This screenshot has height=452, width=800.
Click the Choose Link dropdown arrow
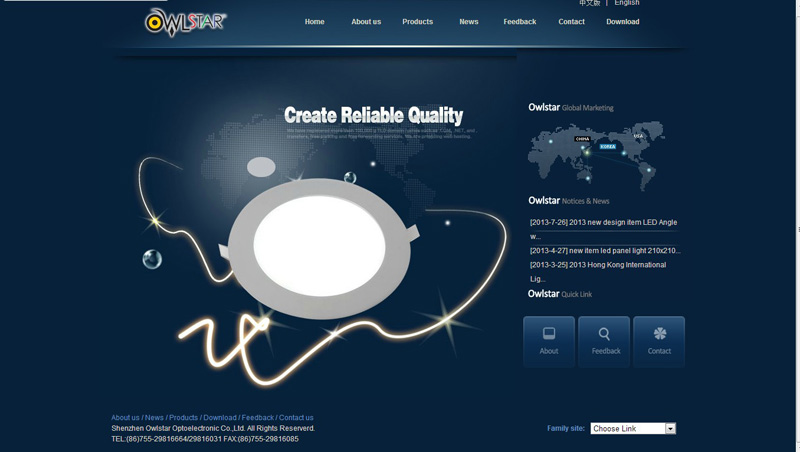point(670,429)
